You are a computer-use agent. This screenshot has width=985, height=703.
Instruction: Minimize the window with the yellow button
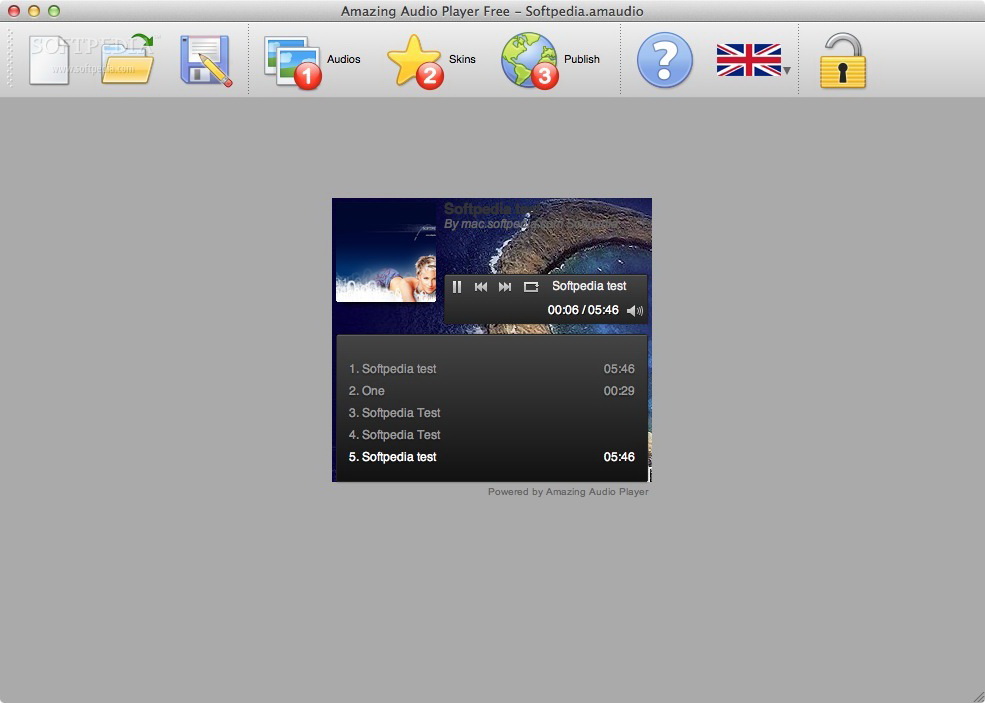point(34,11)
